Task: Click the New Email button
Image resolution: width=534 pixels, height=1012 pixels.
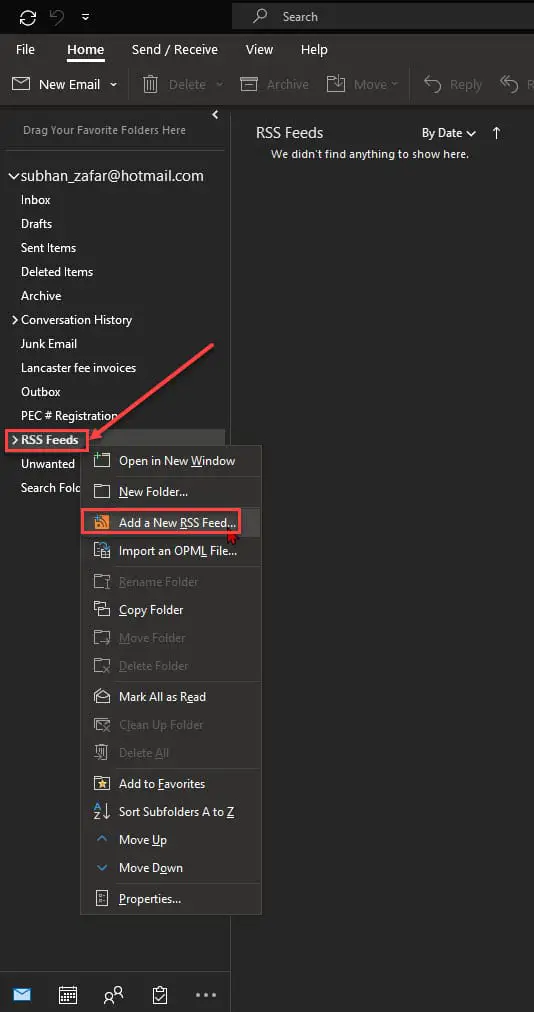Action: tap(57, 85)
